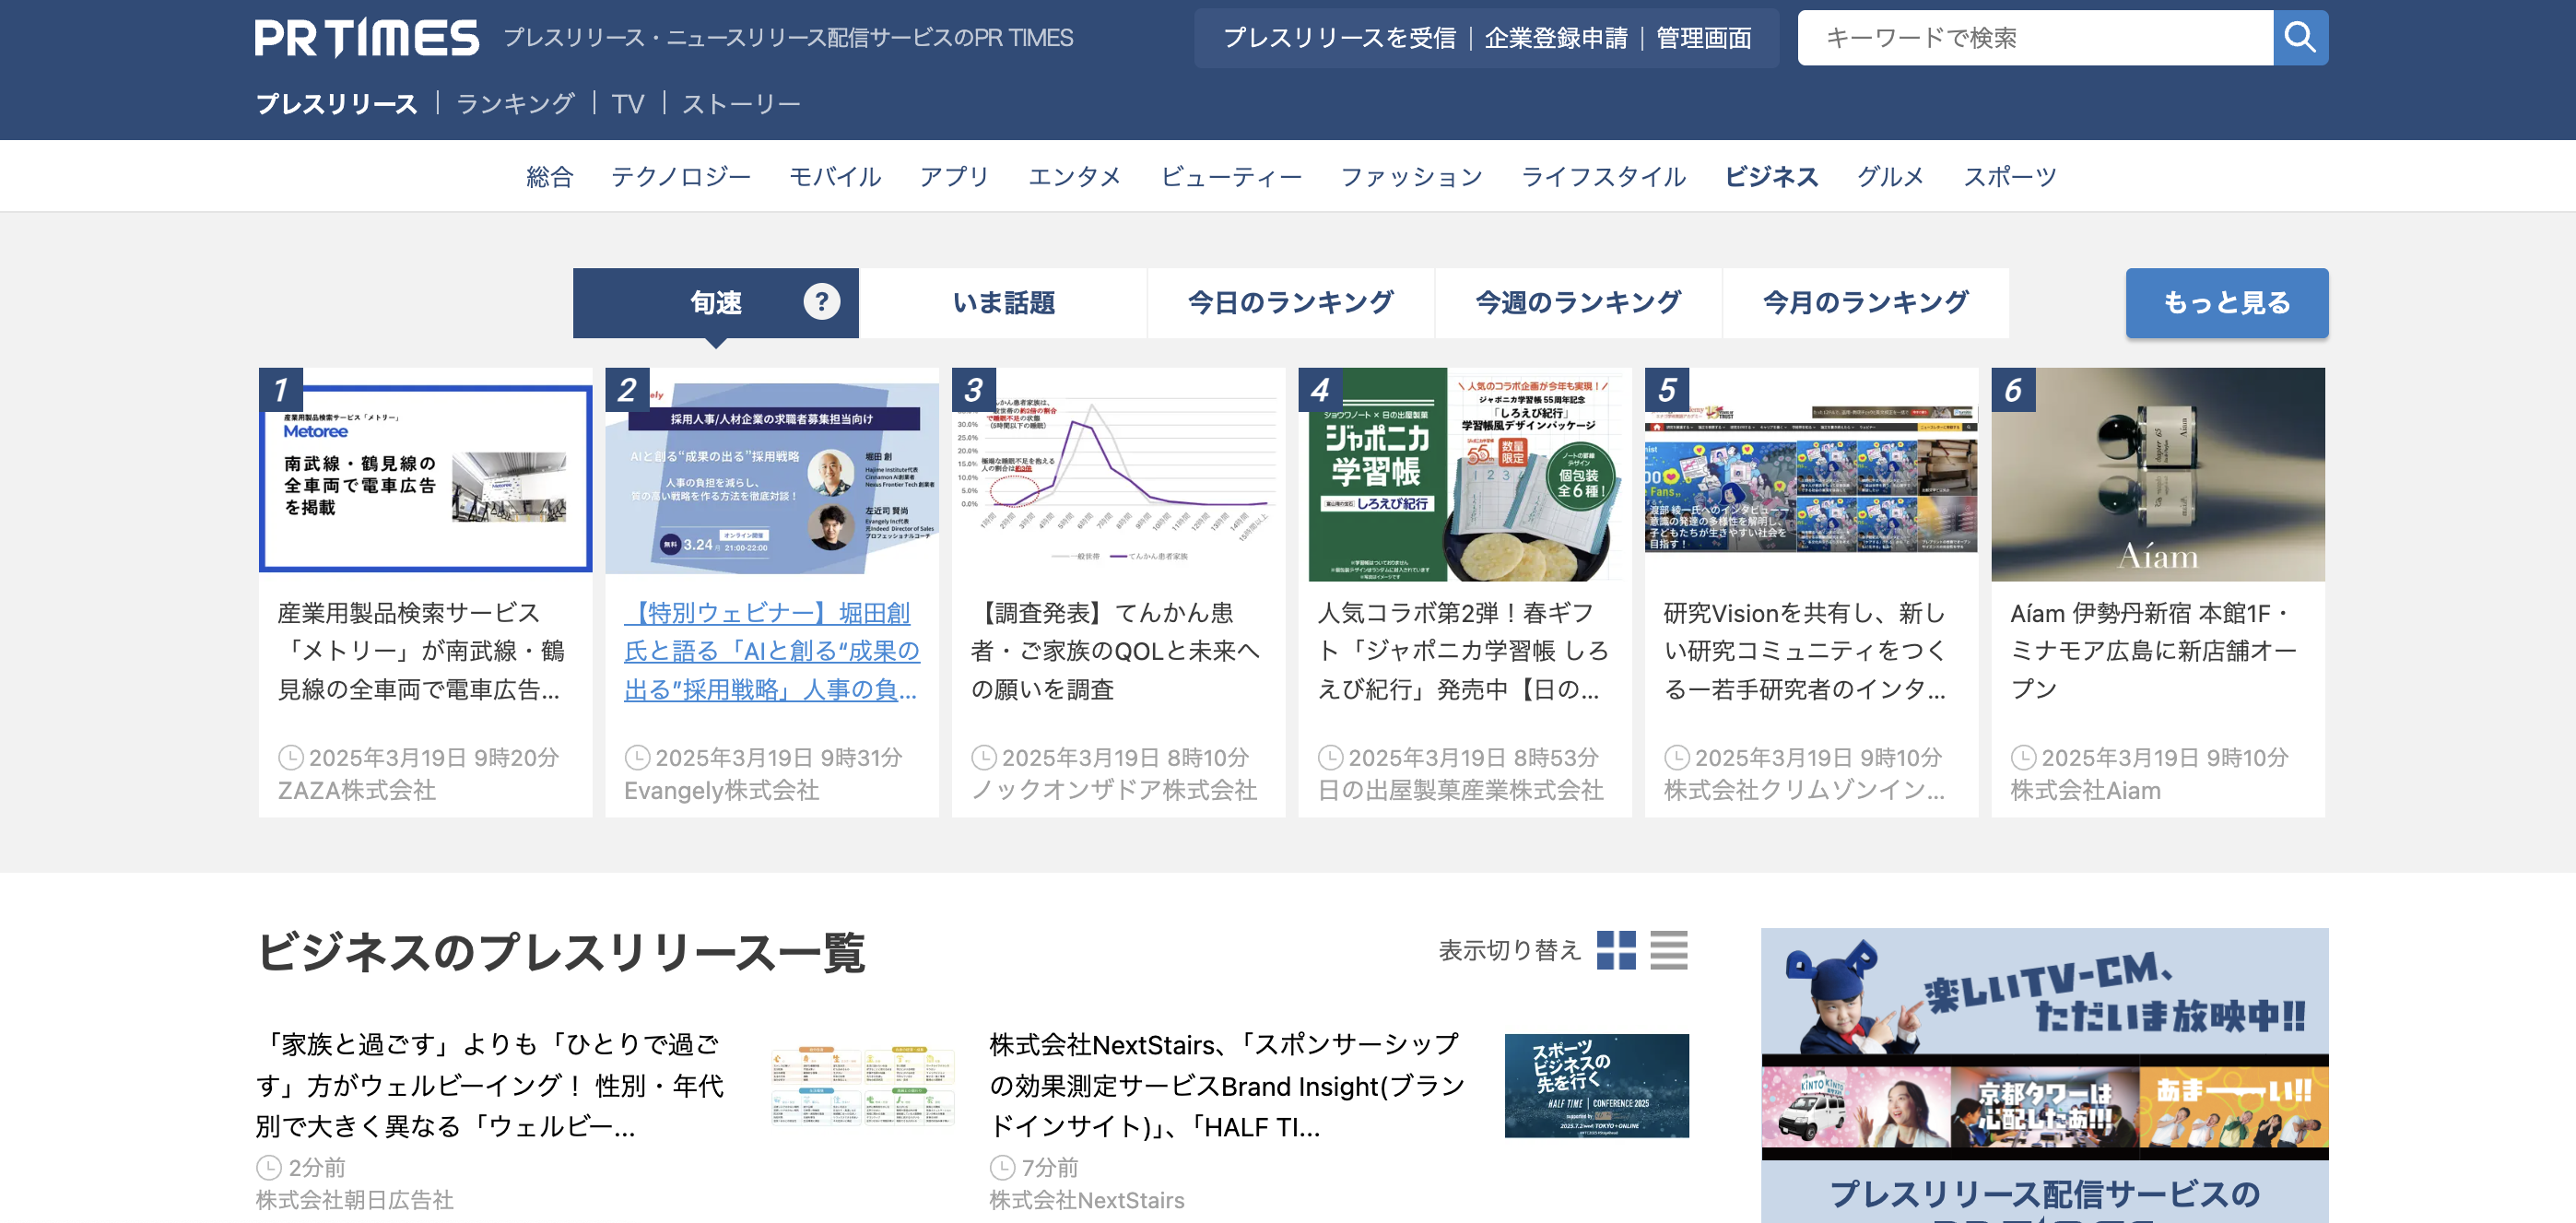Open the ストーリー navigation item
The width and height of the screenshot is (2576, 1223).
pyautogui.click(x=741, y=104)
